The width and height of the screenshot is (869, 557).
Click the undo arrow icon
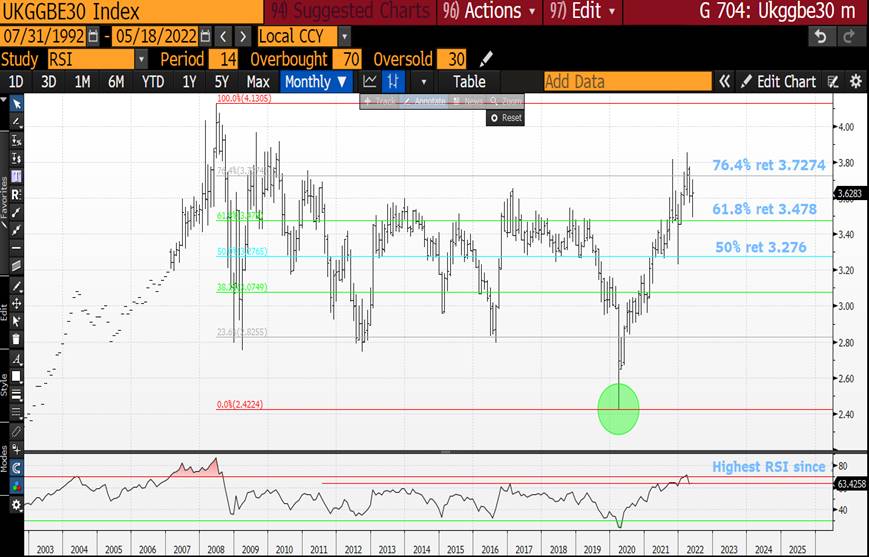coord(821,36)
